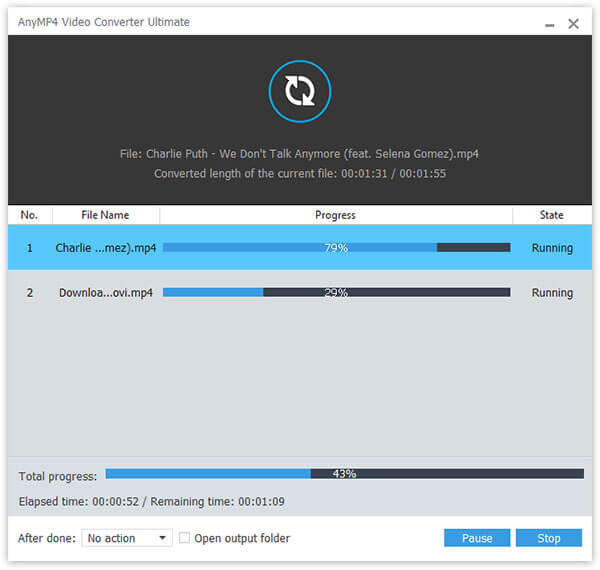Click the number 2 in second row
Image resolution: width=600 pixels, height=570 pixels.
tap(29, 293)
